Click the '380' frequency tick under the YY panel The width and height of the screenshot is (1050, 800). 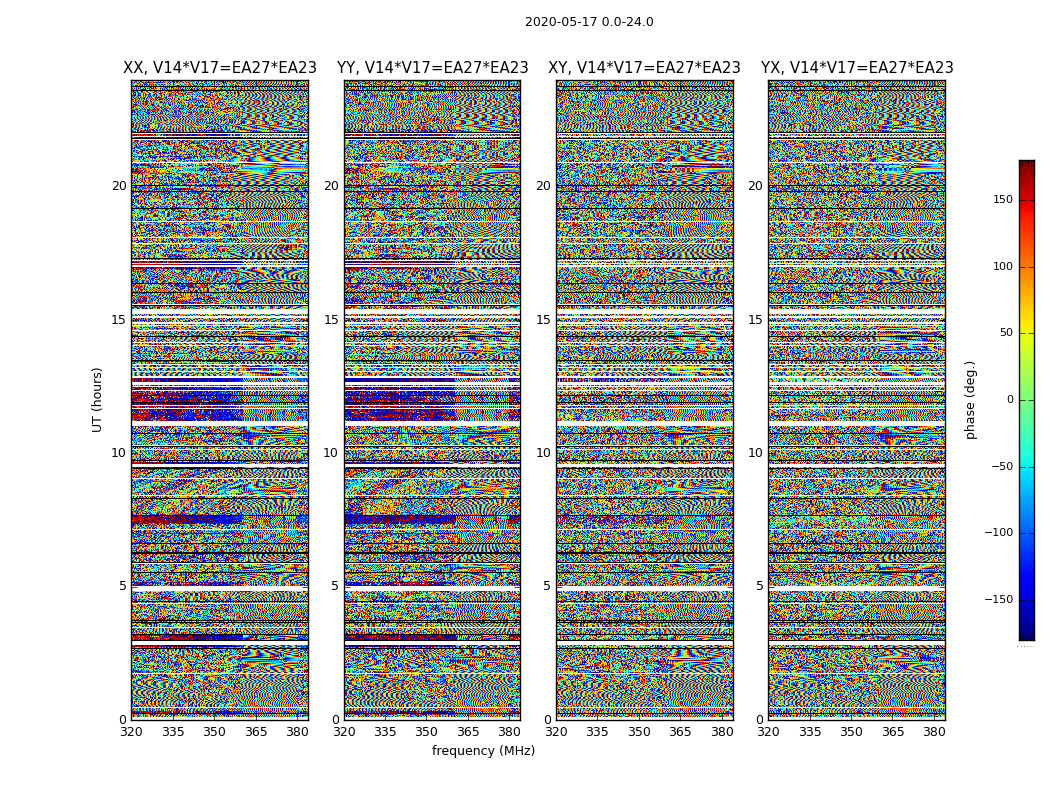[x=510, y=732]
